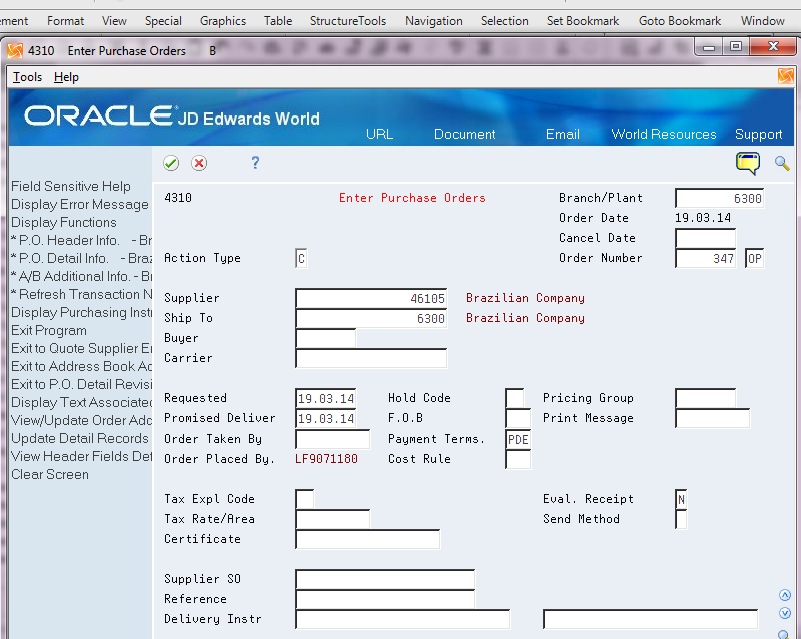Viewport: 801px width, 639px height.
Task: Open the View menu in top bar
Action: click(x=114, y=21)
